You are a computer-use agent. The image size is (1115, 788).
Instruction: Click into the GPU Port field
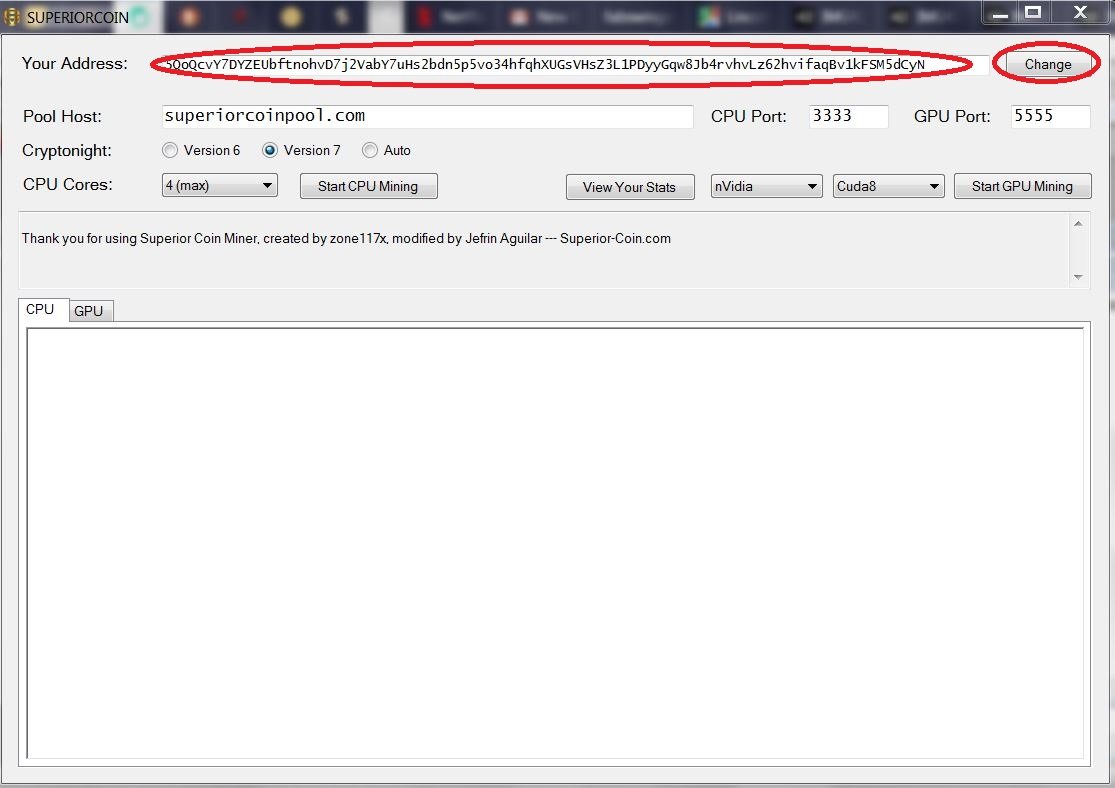coord(1050,116)
